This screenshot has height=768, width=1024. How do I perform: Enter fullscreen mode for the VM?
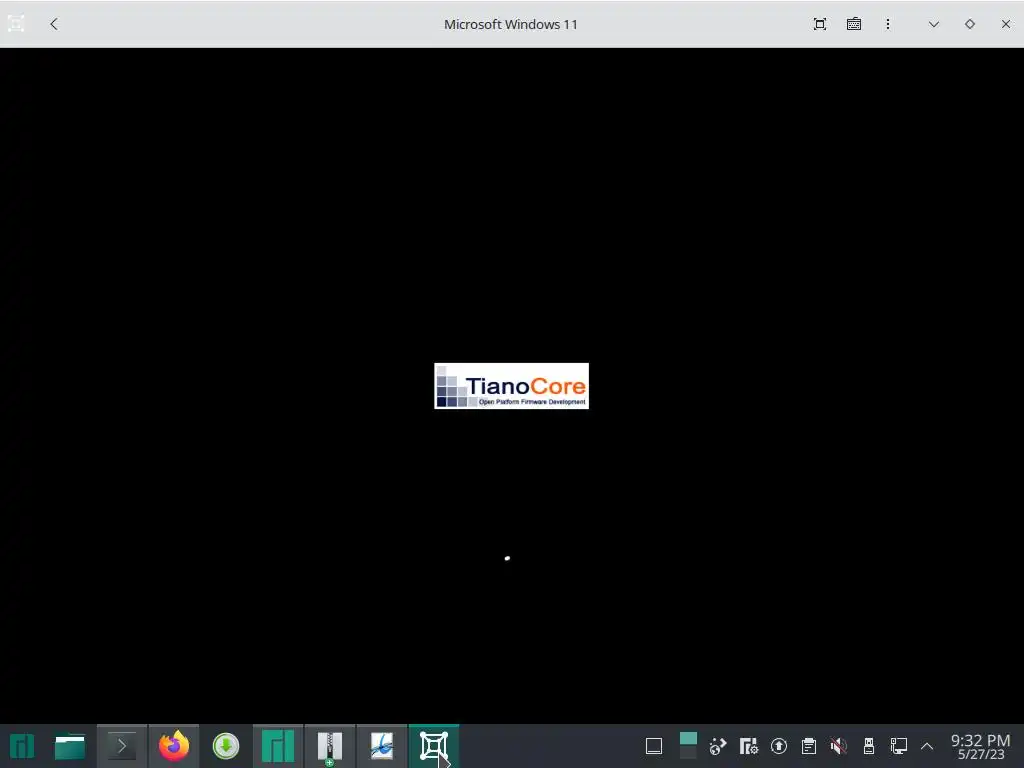point(820,24)
